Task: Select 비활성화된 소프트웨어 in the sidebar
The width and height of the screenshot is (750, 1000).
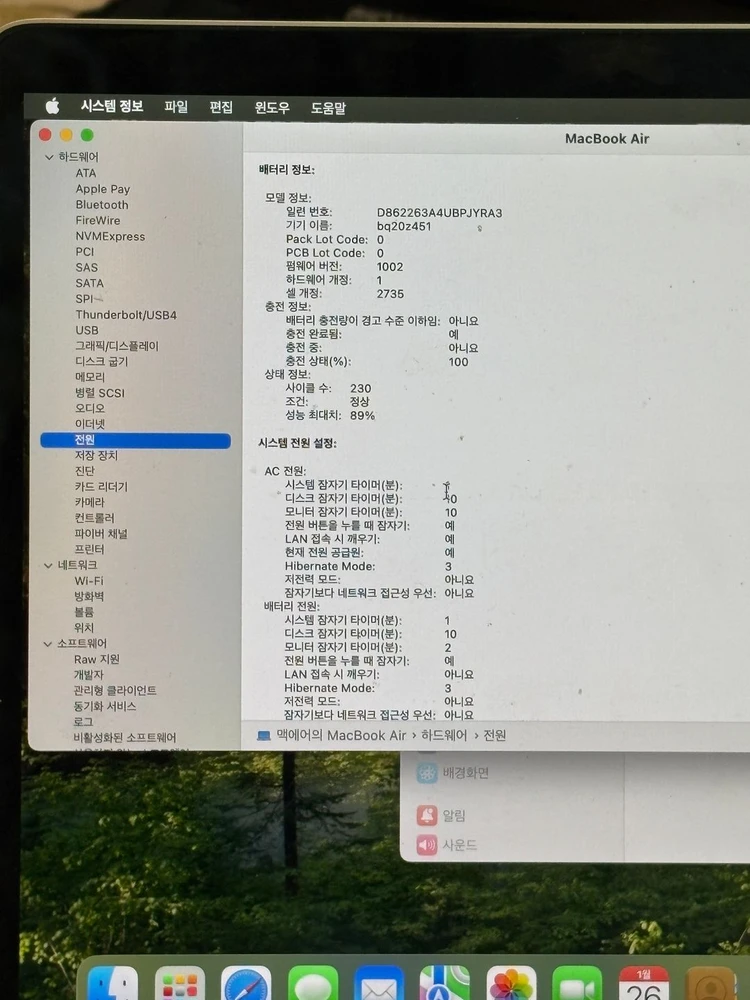Action: click(x=125, y=738)
